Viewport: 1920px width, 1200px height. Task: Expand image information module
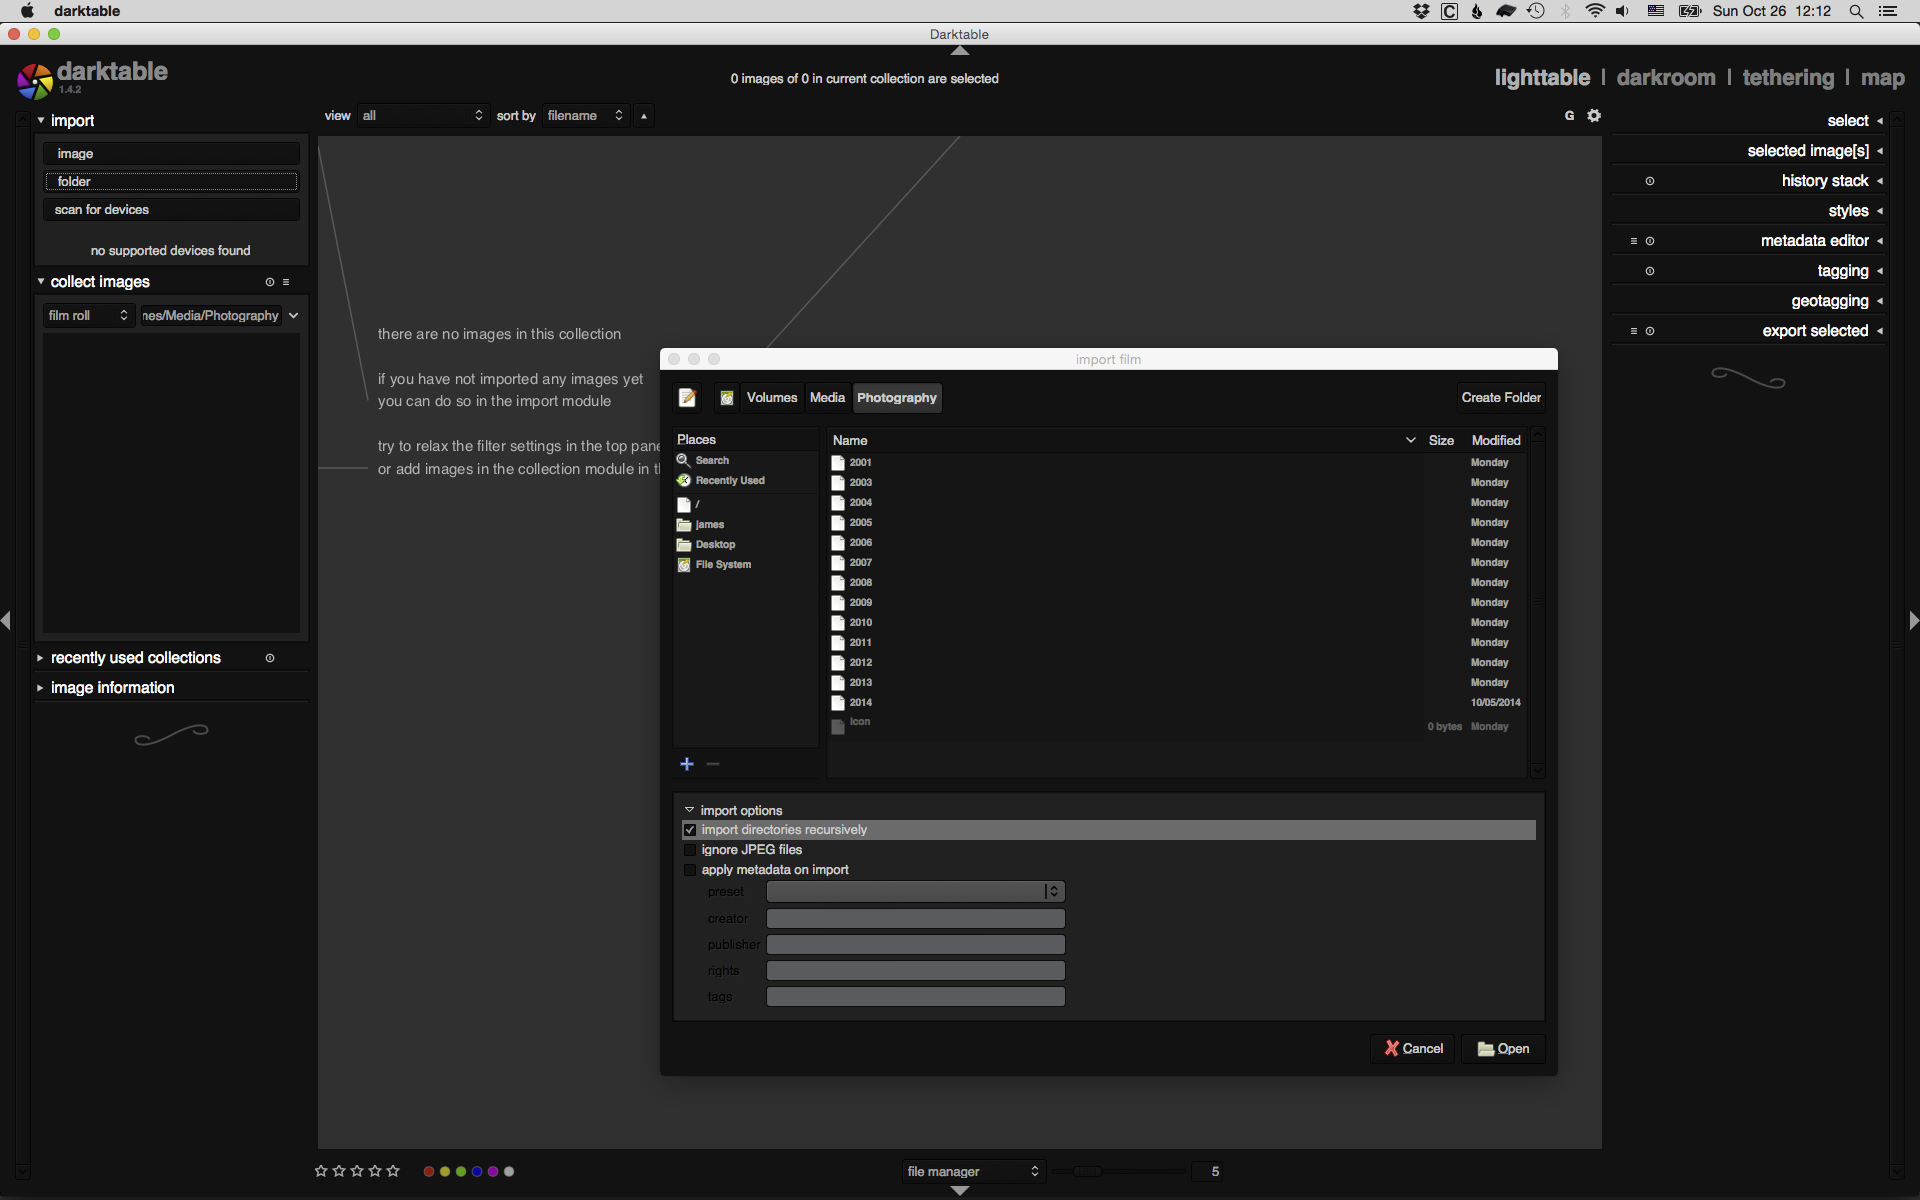coord(40,688)
